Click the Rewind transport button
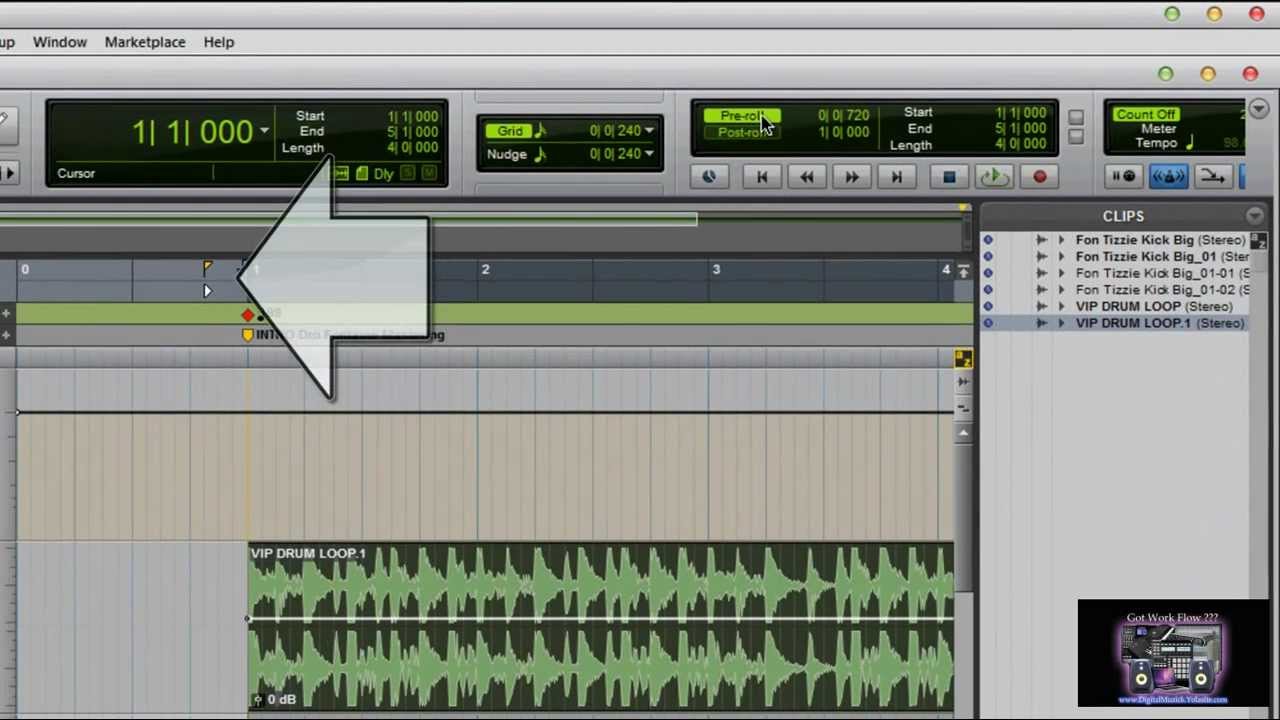This screenshot has height=720, width=1280. tap(807, 177)
